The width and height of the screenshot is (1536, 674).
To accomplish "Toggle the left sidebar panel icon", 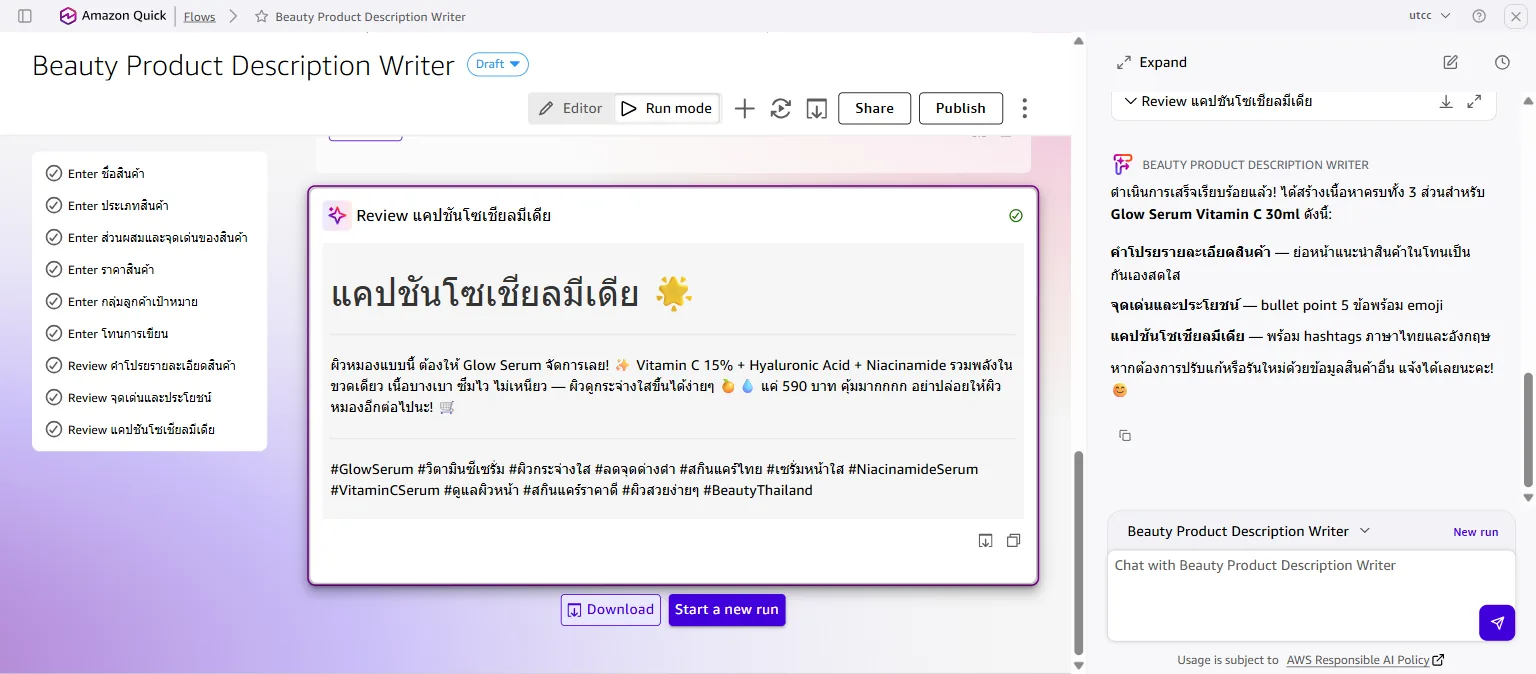I will [25, 16].
